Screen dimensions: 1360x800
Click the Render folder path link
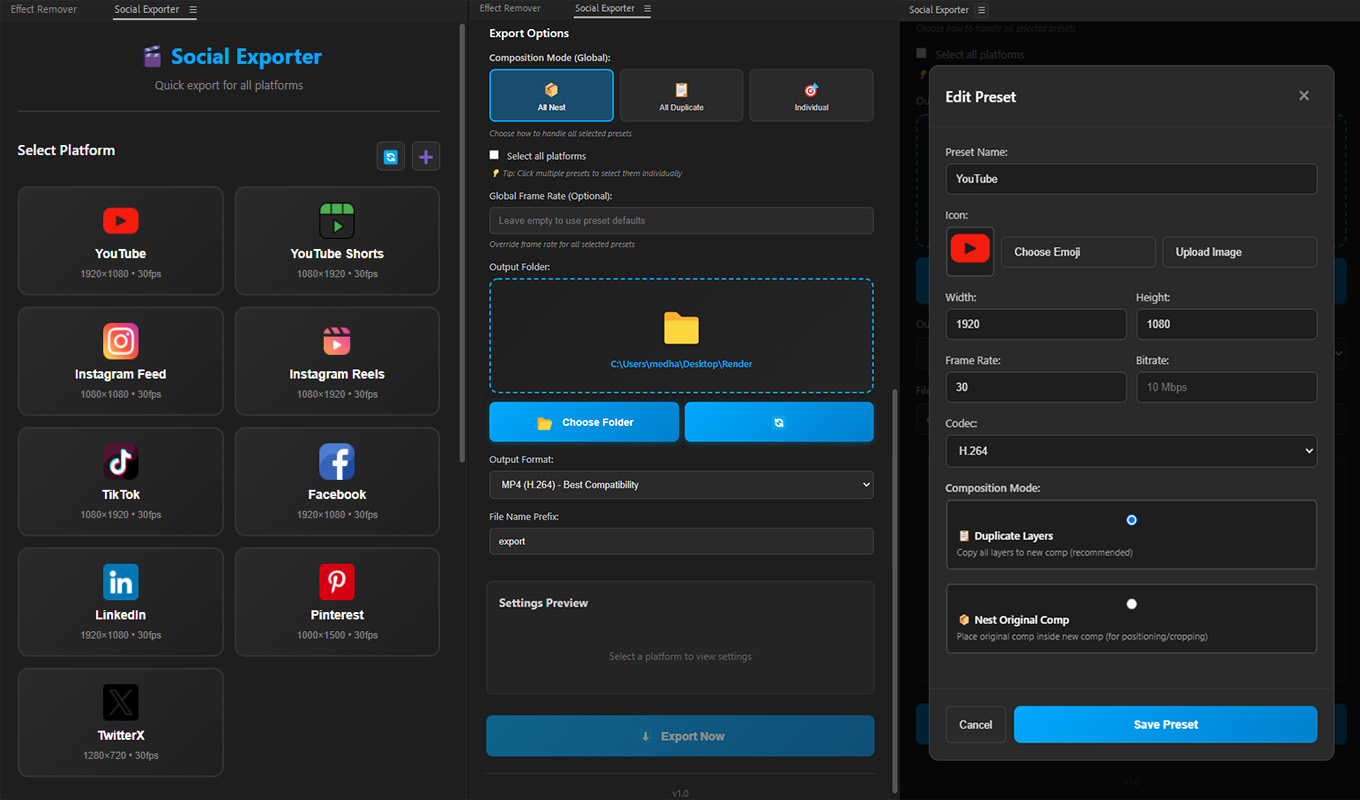(681, 364)
